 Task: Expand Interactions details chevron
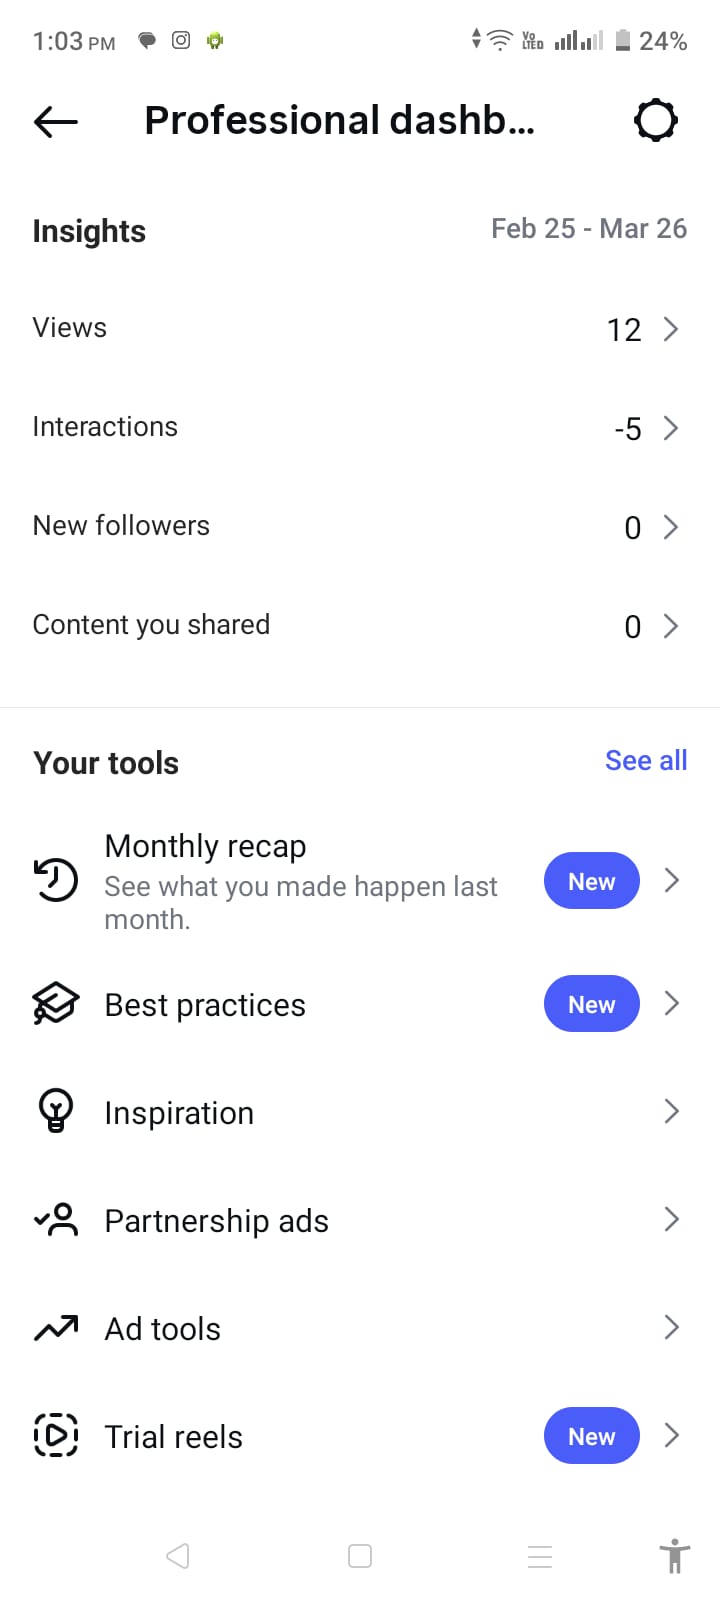(x=671, y=428)
